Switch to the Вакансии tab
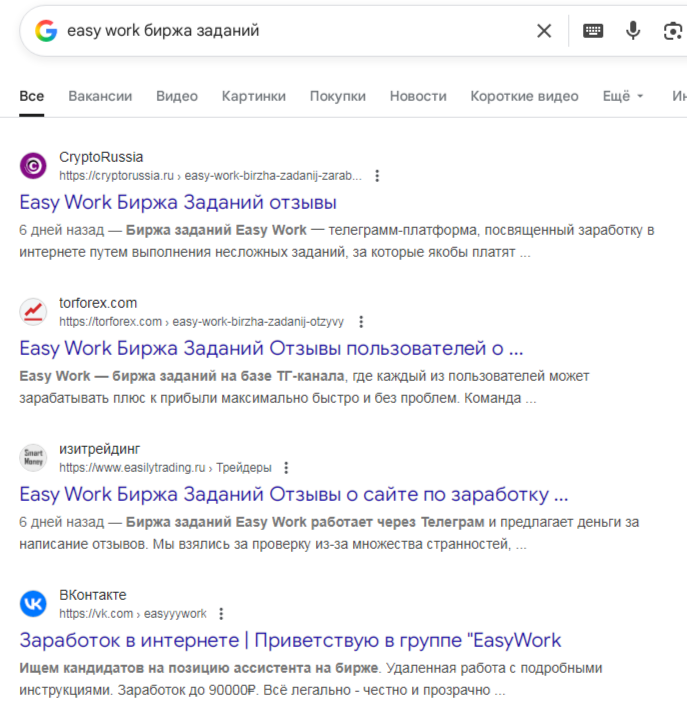 point(100,96)
